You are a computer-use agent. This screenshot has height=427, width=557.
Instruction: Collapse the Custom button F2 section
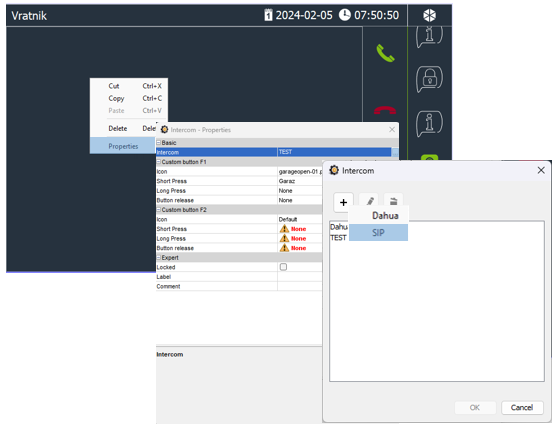[x=159, y=210]
